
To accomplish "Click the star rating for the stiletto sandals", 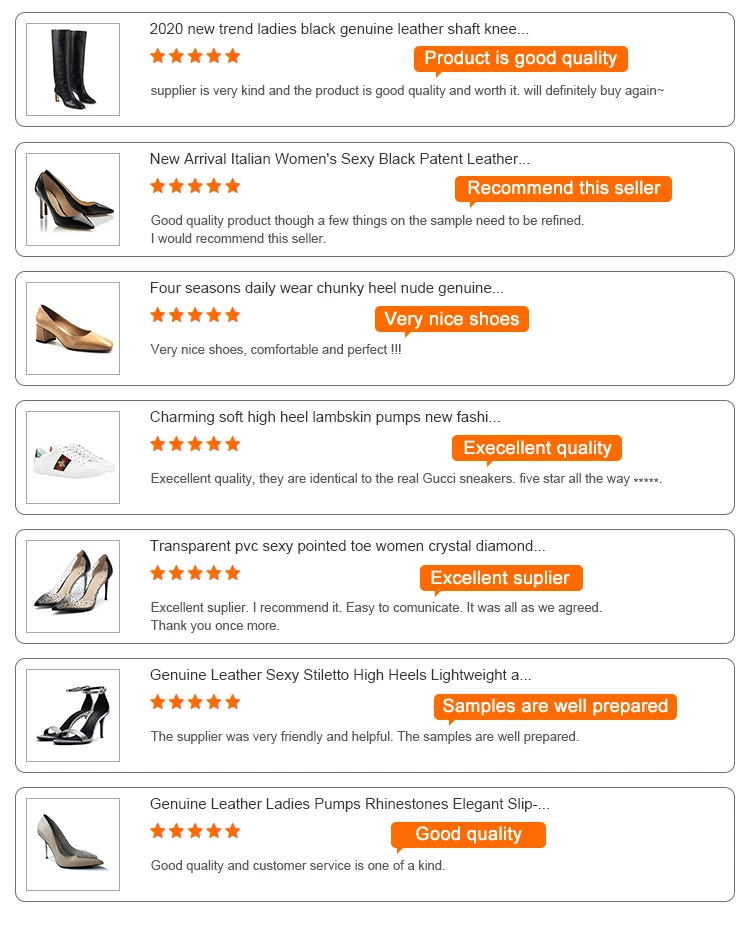I will (195, 702).
